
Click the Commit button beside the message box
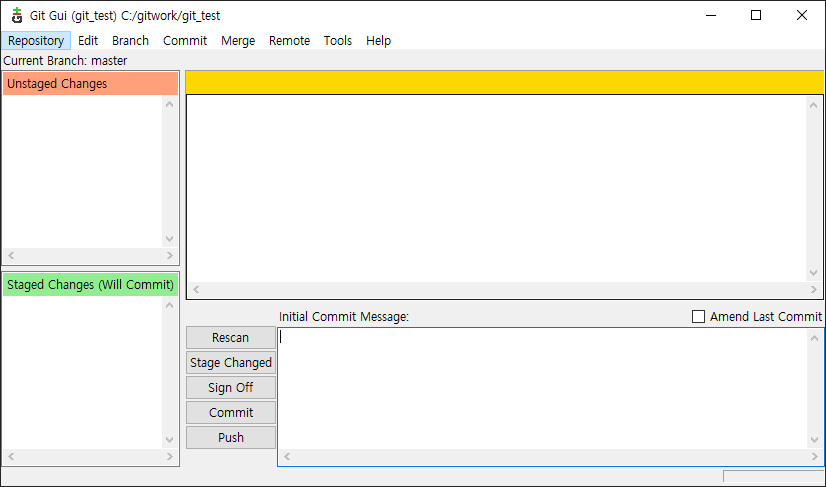(x=231, y=413)
